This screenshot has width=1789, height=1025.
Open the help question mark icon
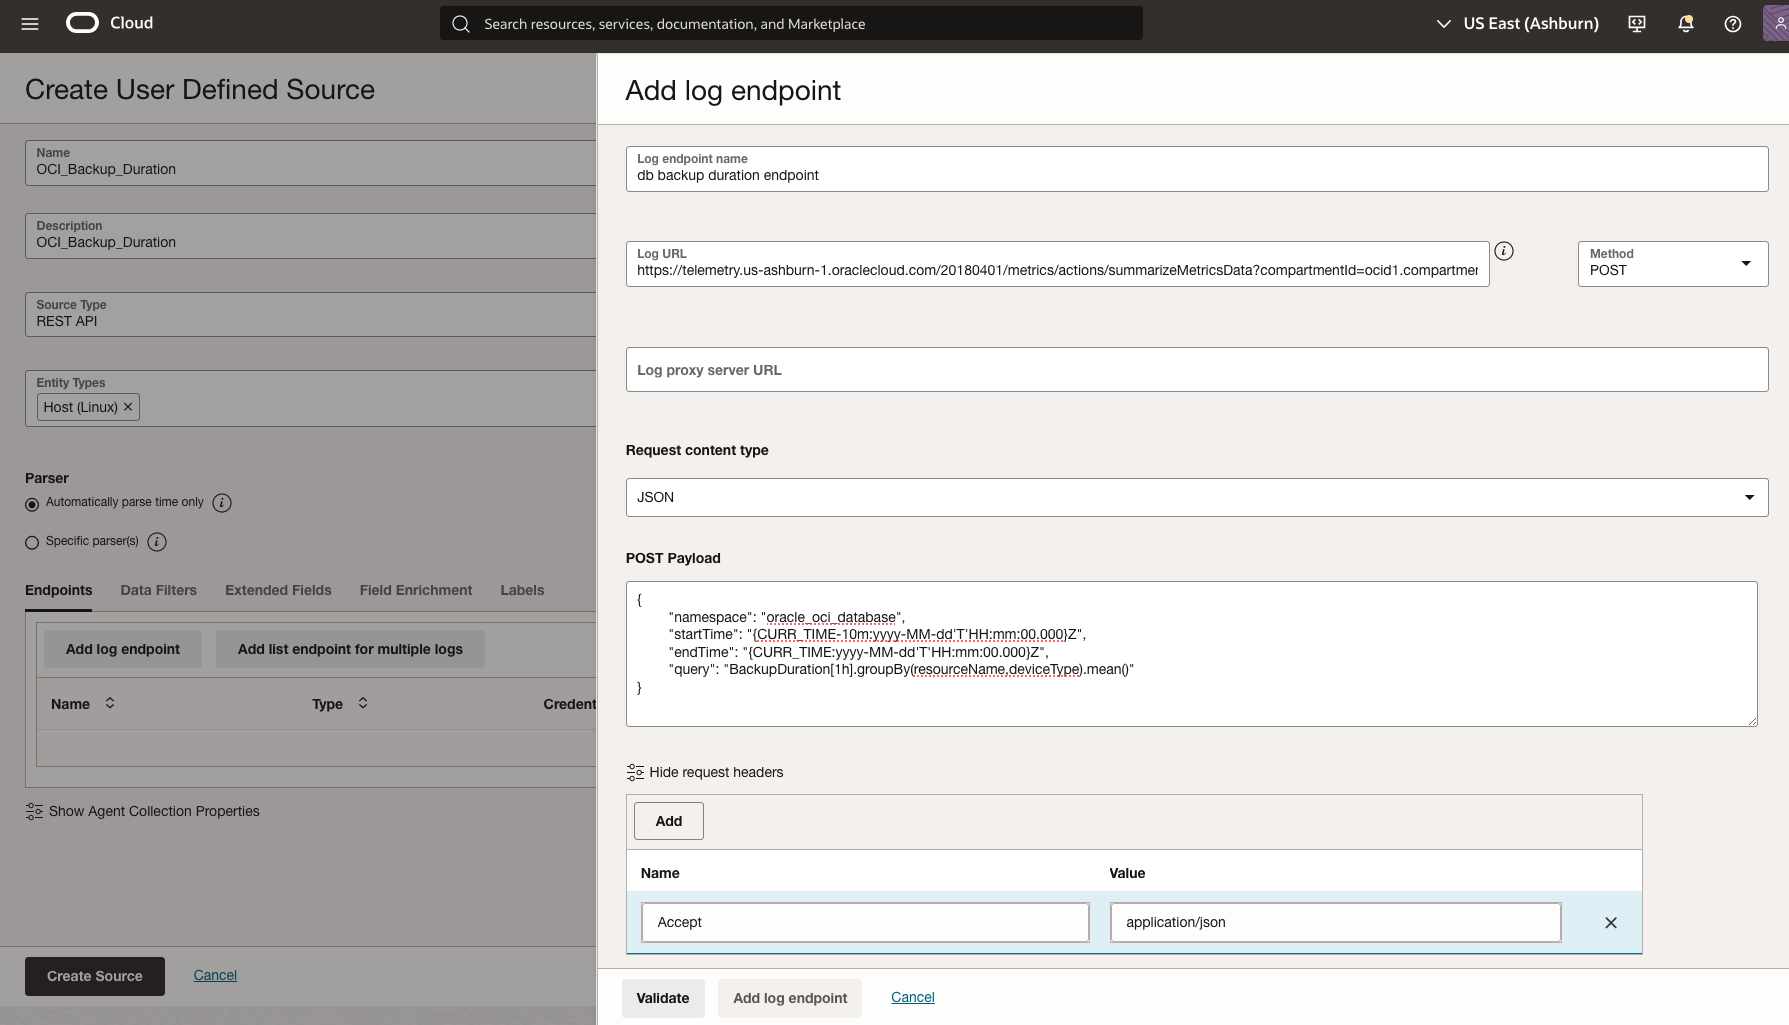click(x=1733, y=23)
